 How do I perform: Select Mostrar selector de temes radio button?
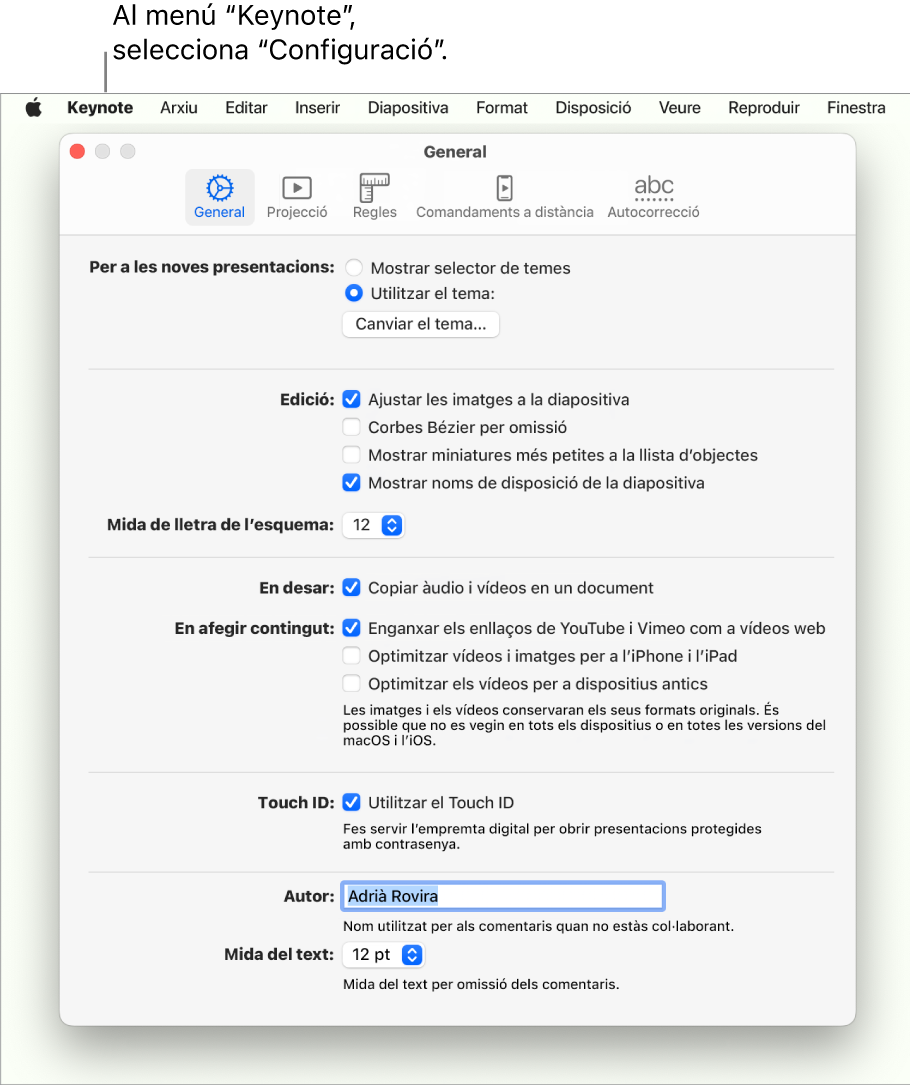pos(354,268)
